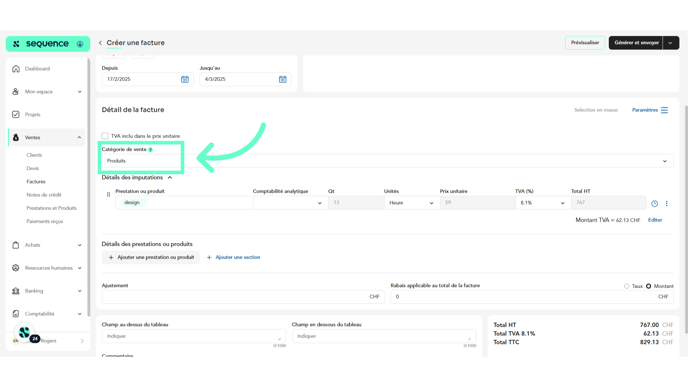The width and height of the screenshot is (688, 387).
Task: Click the Ressources humaines icon
Action: click(16, 268)
